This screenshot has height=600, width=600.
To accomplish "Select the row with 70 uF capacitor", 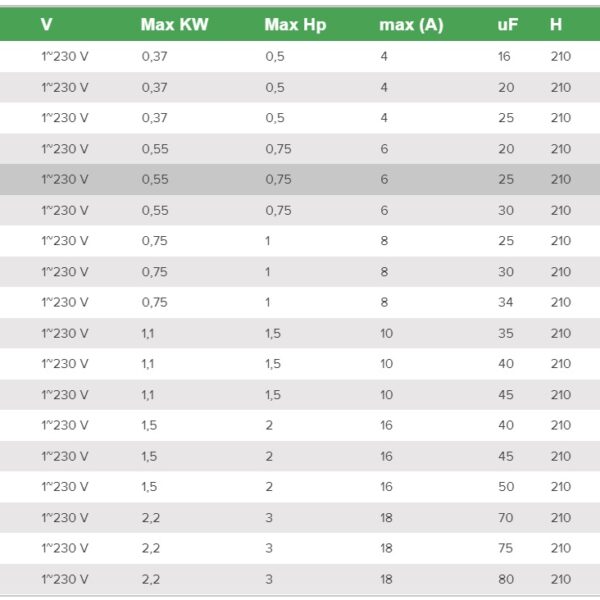I will tap(300, 517).
